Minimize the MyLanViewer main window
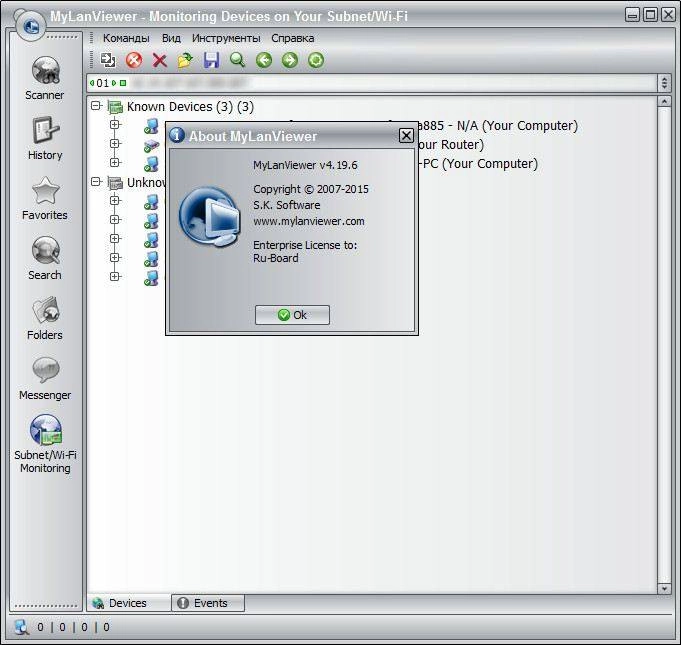 pyautogui.click(x=632, y=15)
